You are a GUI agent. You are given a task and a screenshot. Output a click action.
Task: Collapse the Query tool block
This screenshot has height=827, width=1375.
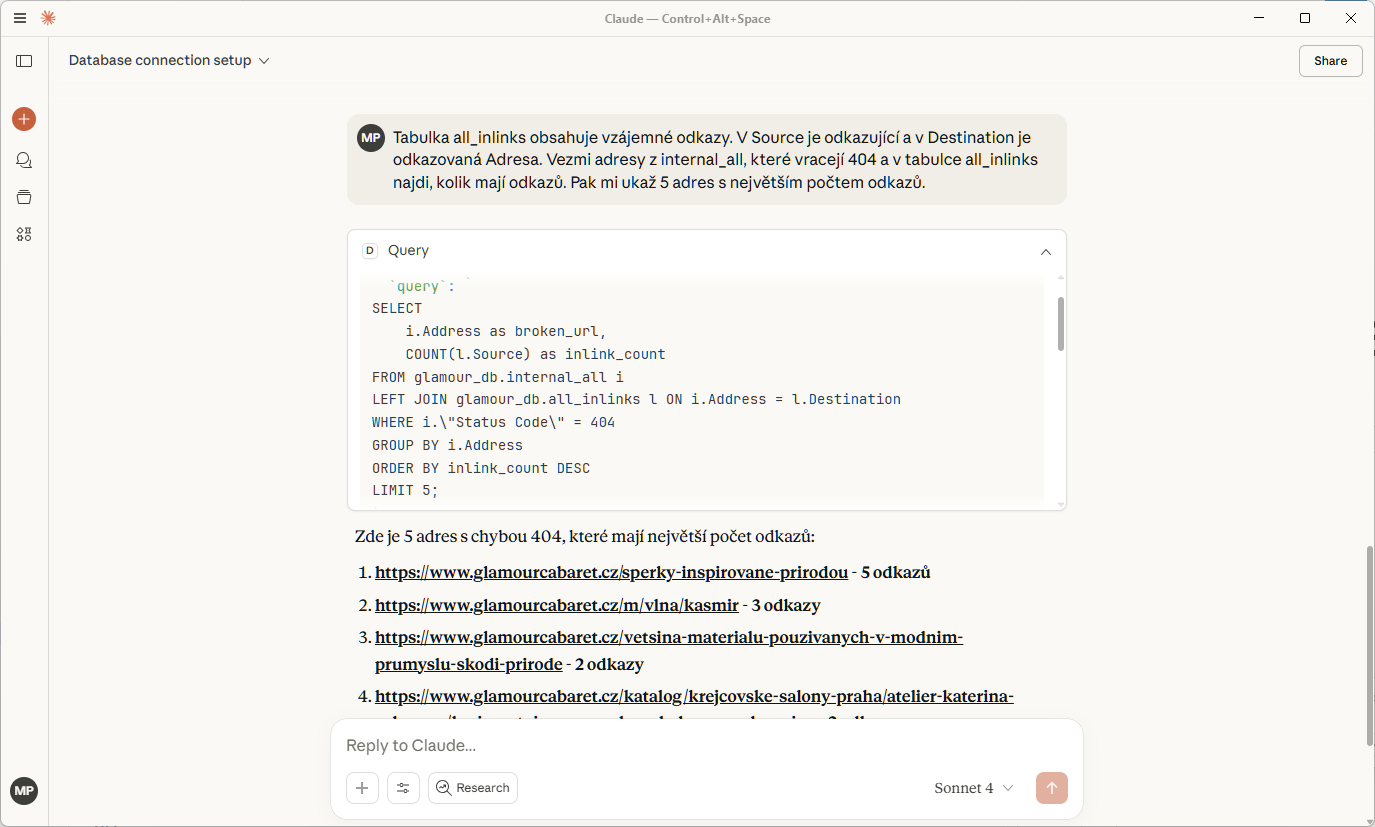pyautogui.click(x=1045, y=251)
